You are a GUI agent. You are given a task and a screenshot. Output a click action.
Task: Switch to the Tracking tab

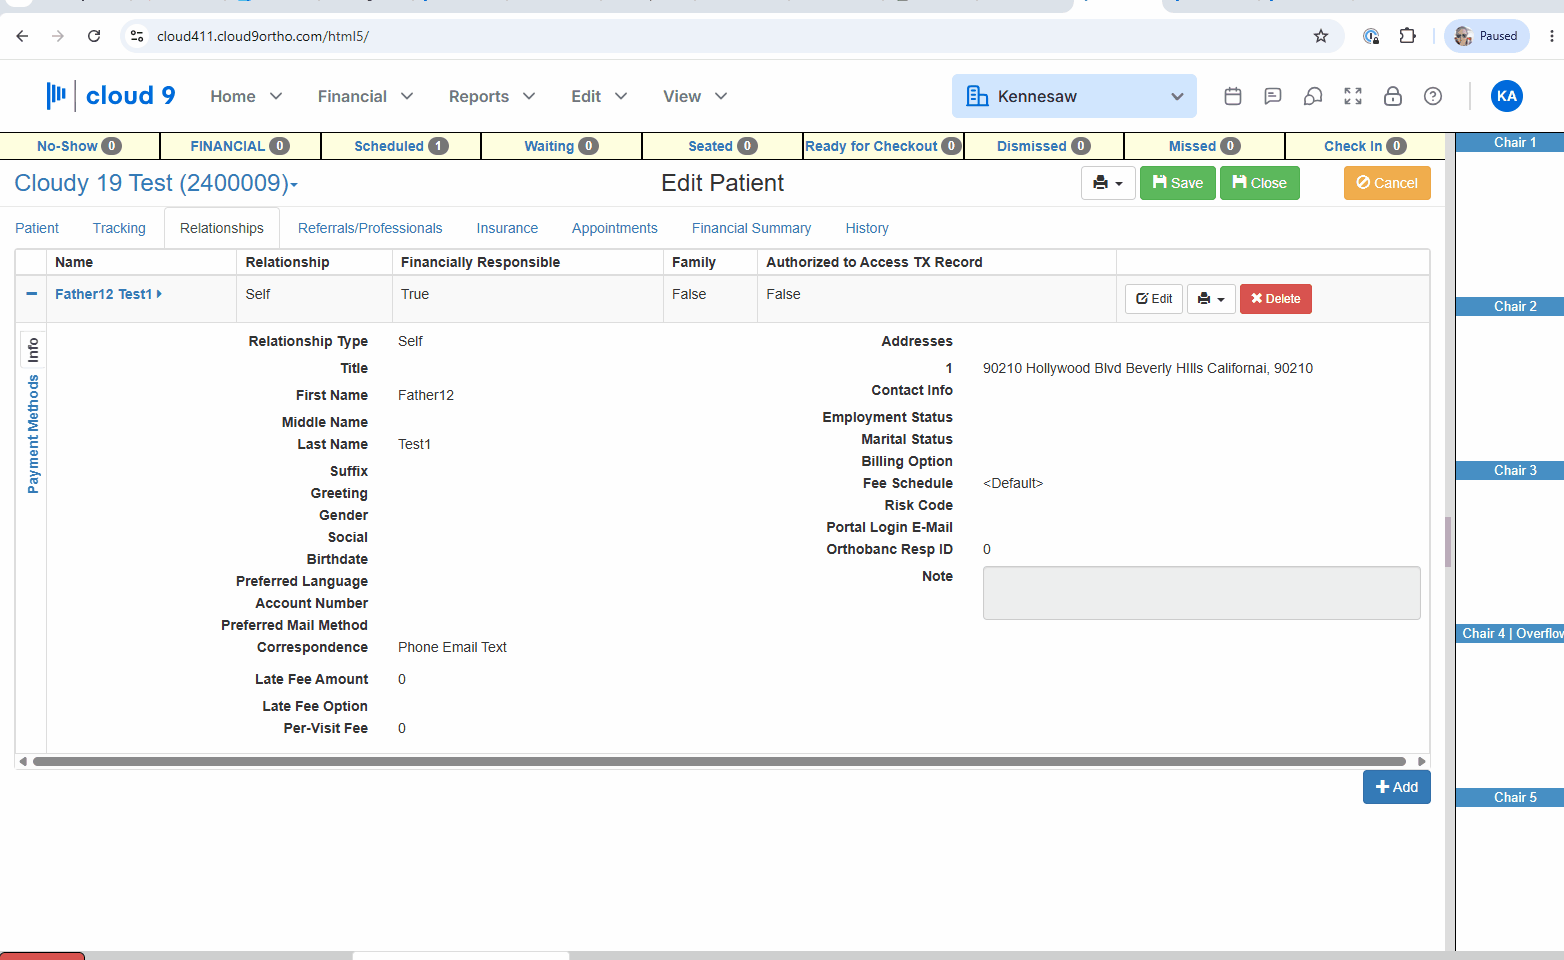click(119, 228)
